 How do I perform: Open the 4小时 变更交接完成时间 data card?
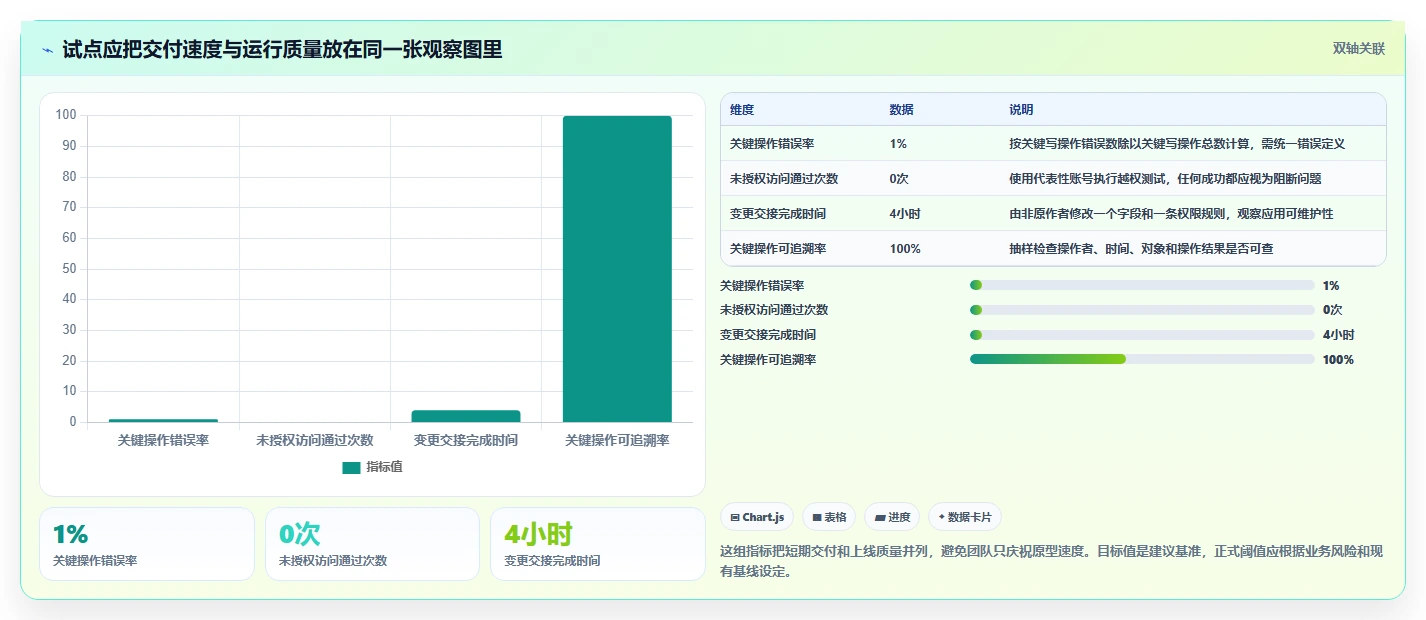(x=597, y=544)
